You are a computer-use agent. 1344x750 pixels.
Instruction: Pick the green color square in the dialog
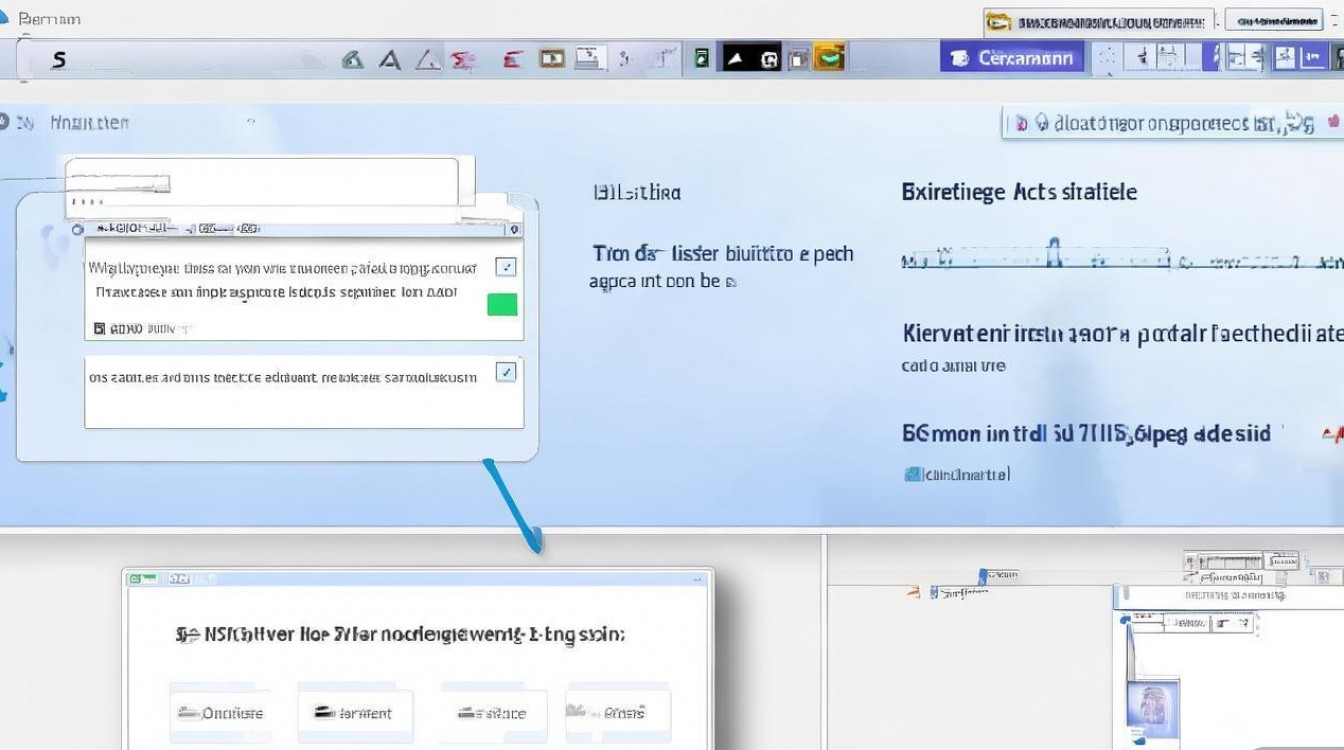click(502, 304)
